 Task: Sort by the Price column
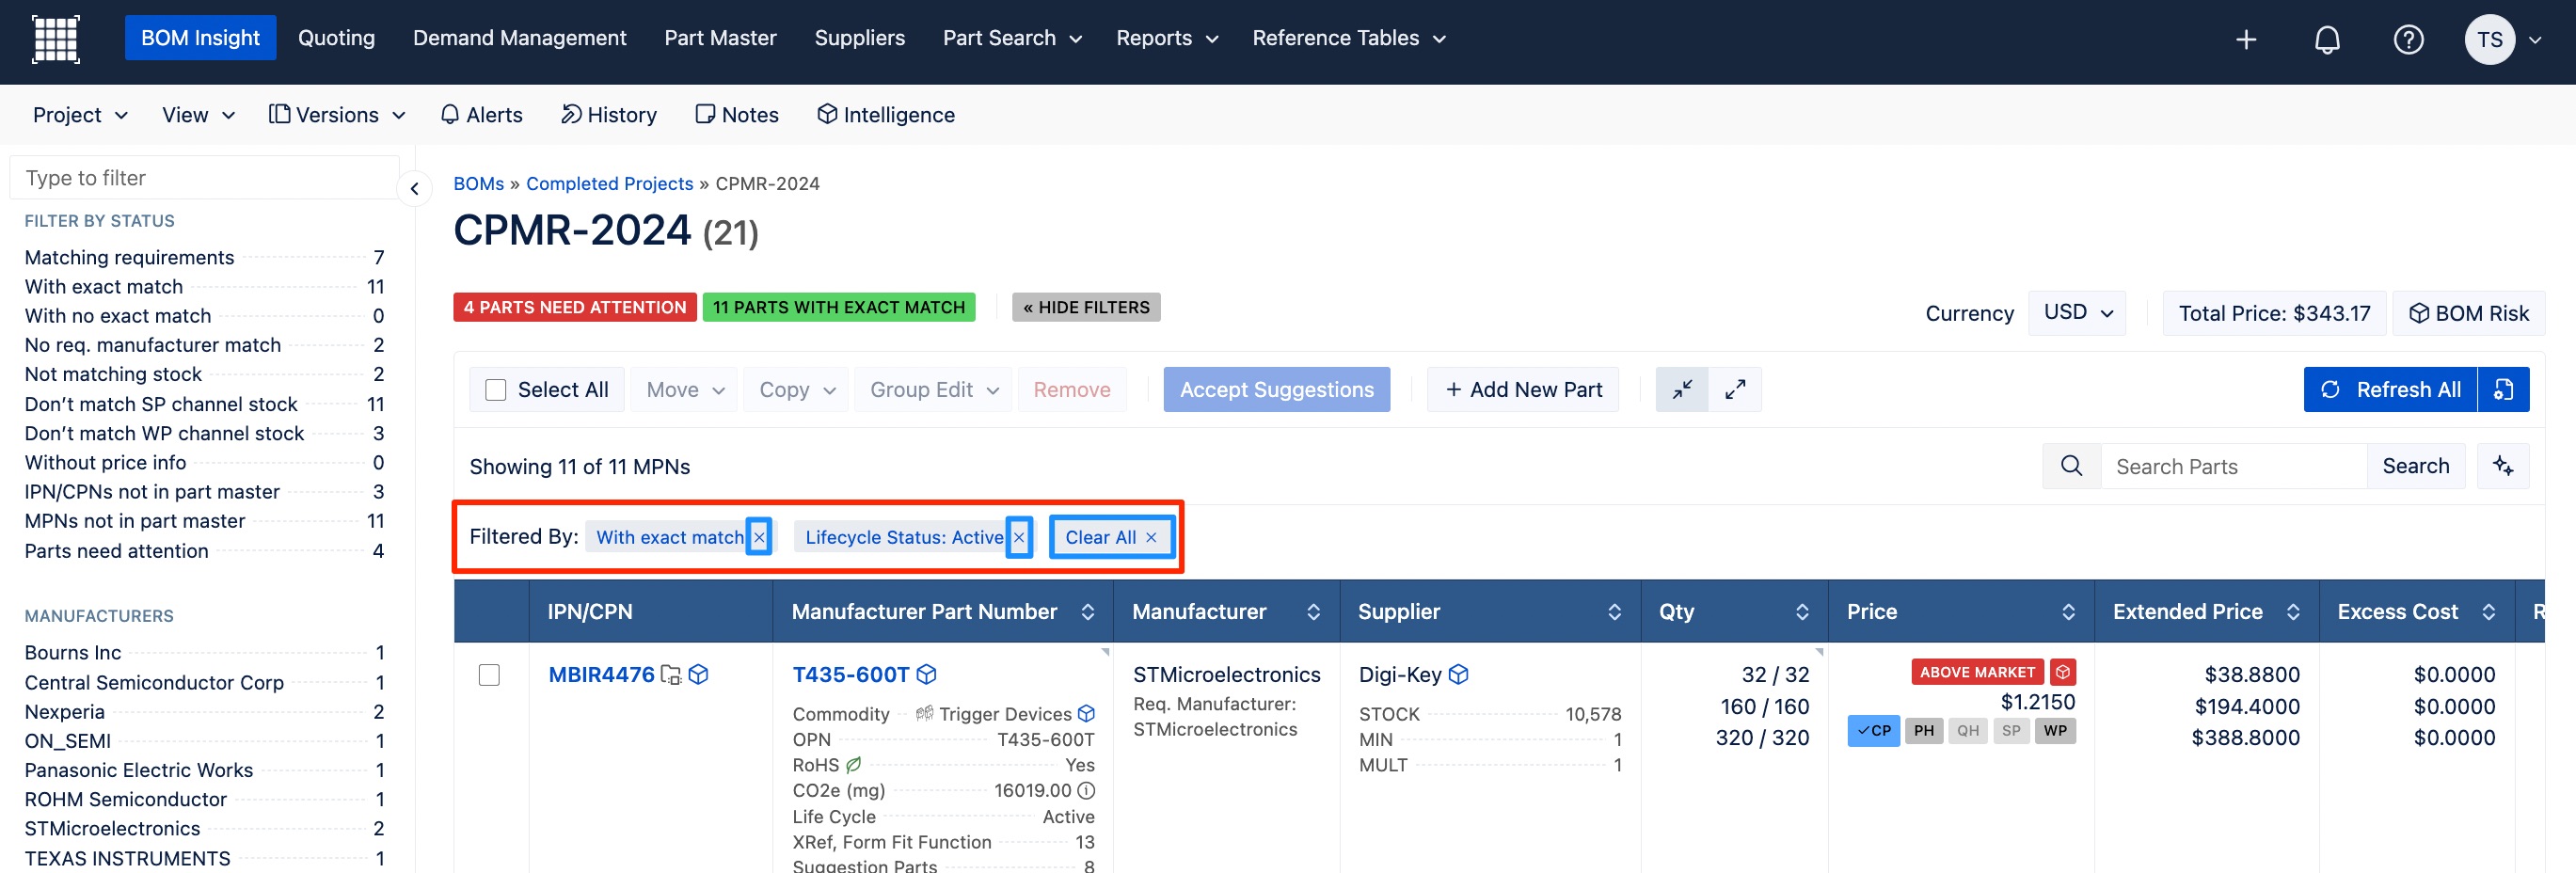(x=2068, y=612)
